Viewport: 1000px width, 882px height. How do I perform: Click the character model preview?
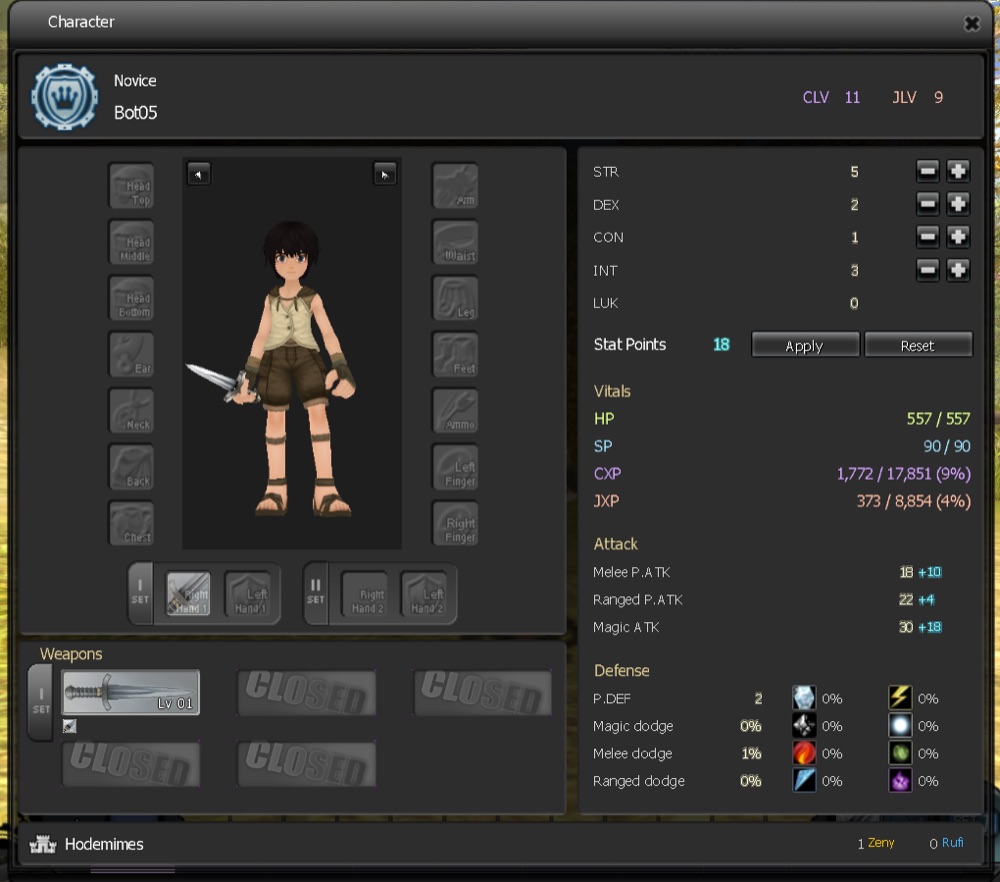click(x=292, y=353)
